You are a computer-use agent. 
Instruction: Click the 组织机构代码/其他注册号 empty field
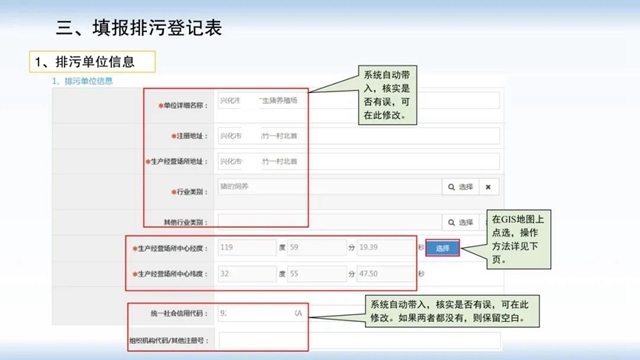(359, 340)
